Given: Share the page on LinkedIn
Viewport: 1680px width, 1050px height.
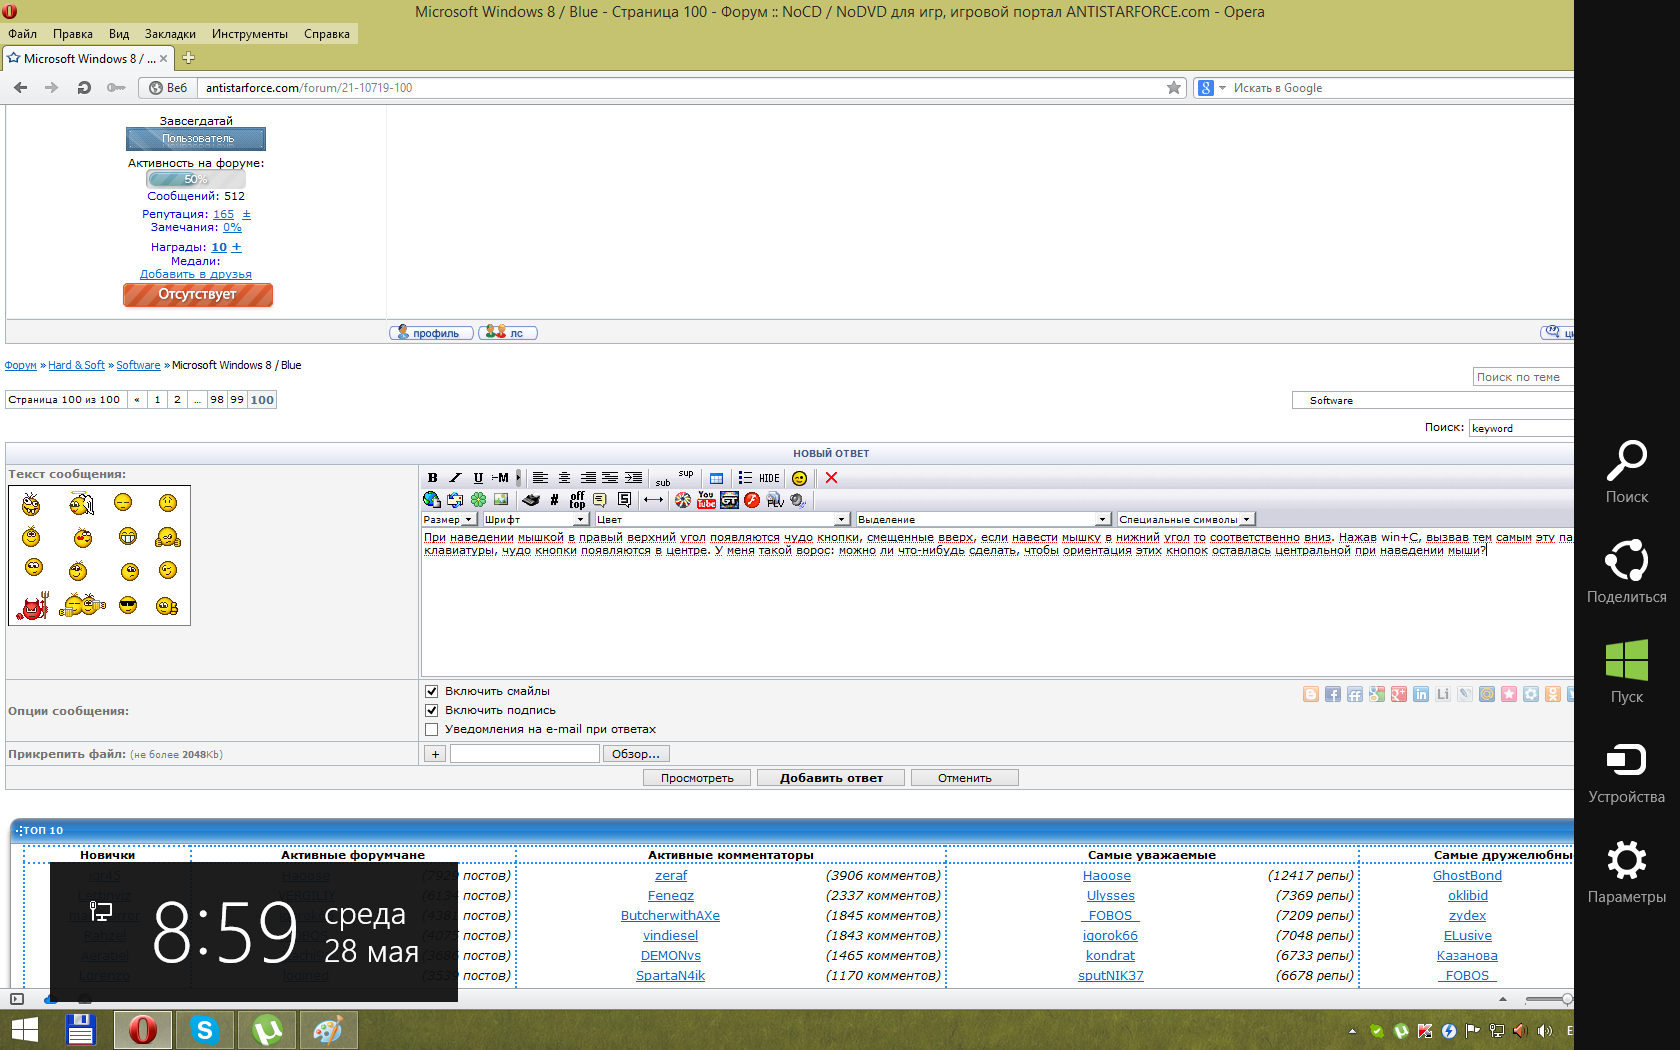Looking at the screenshot, I should pos(1421,694).
